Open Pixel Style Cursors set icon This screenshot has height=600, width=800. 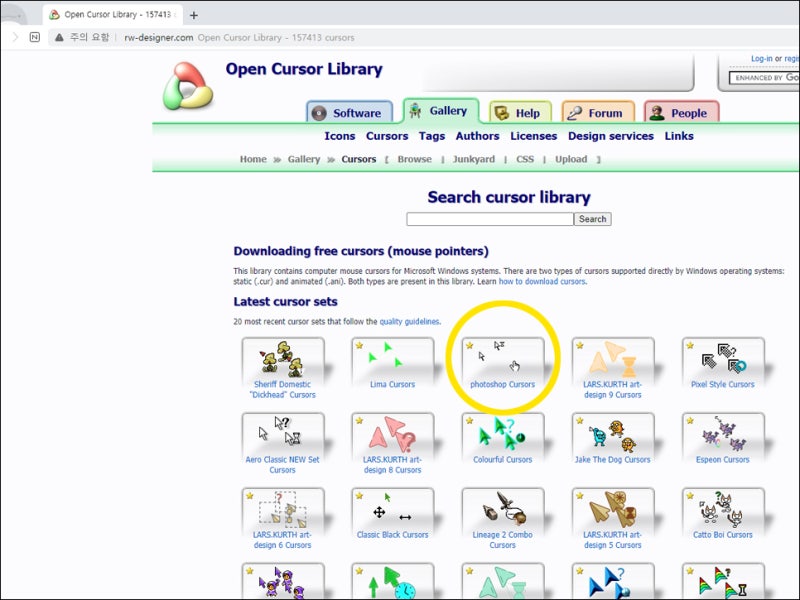tap(723, 358)
